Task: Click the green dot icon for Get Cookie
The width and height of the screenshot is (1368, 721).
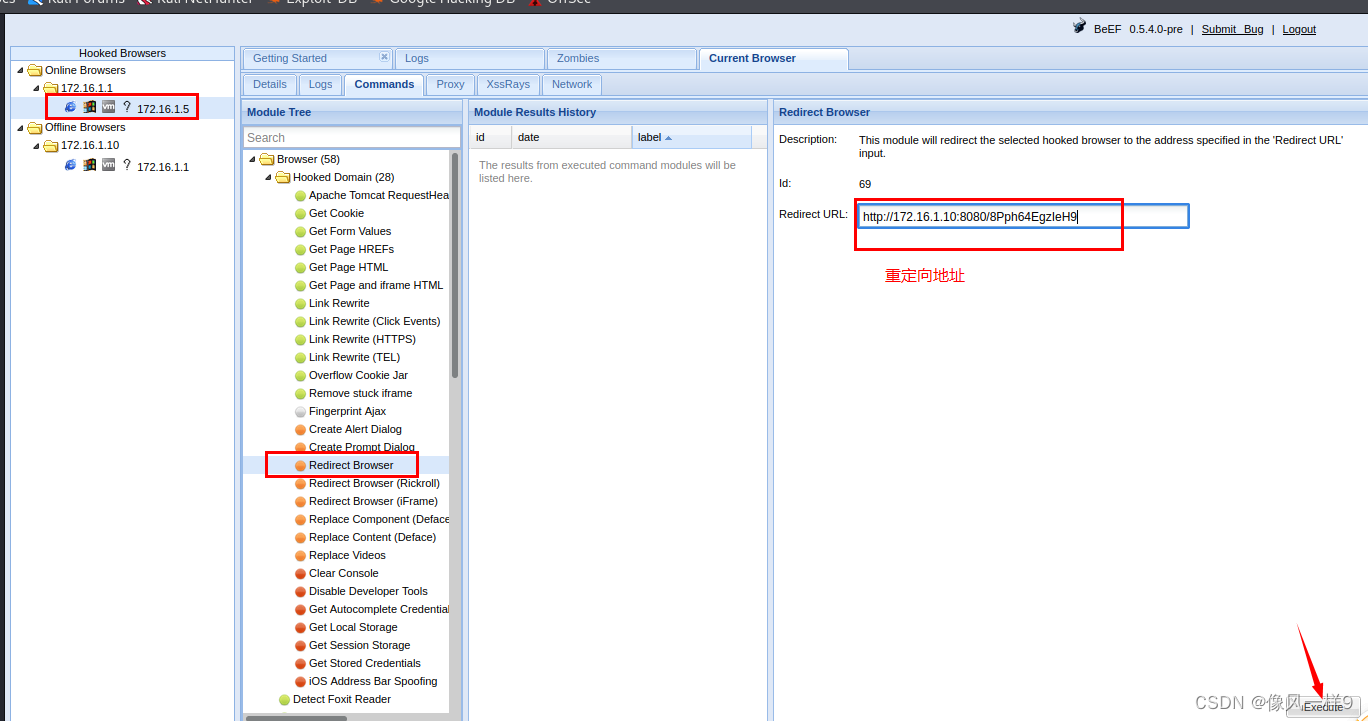Action: 300,213
